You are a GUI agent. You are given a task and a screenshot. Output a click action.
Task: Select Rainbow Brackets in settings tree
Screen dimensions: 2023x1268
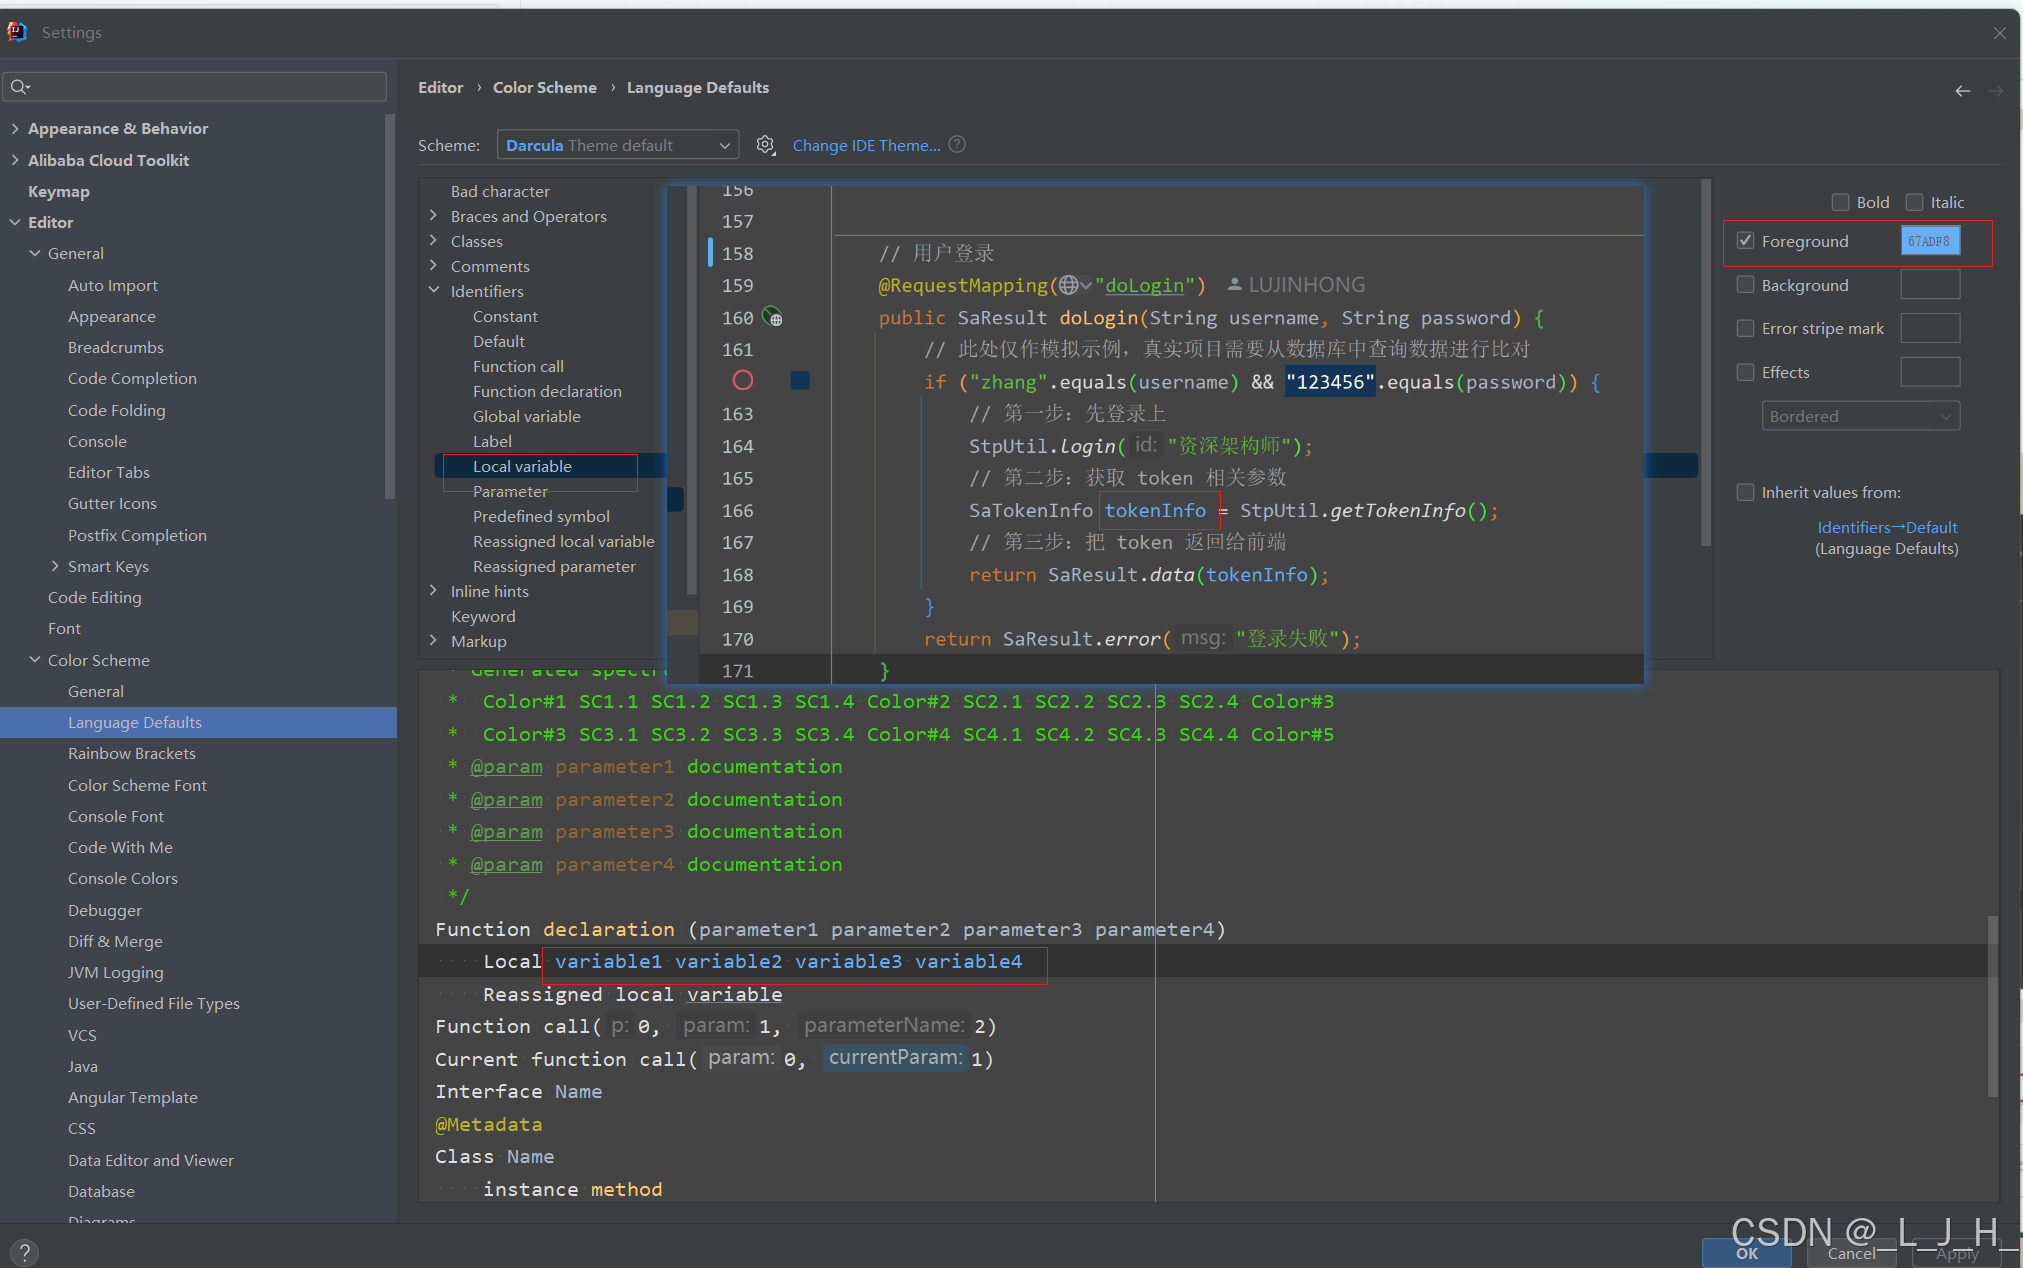(132, 753)
